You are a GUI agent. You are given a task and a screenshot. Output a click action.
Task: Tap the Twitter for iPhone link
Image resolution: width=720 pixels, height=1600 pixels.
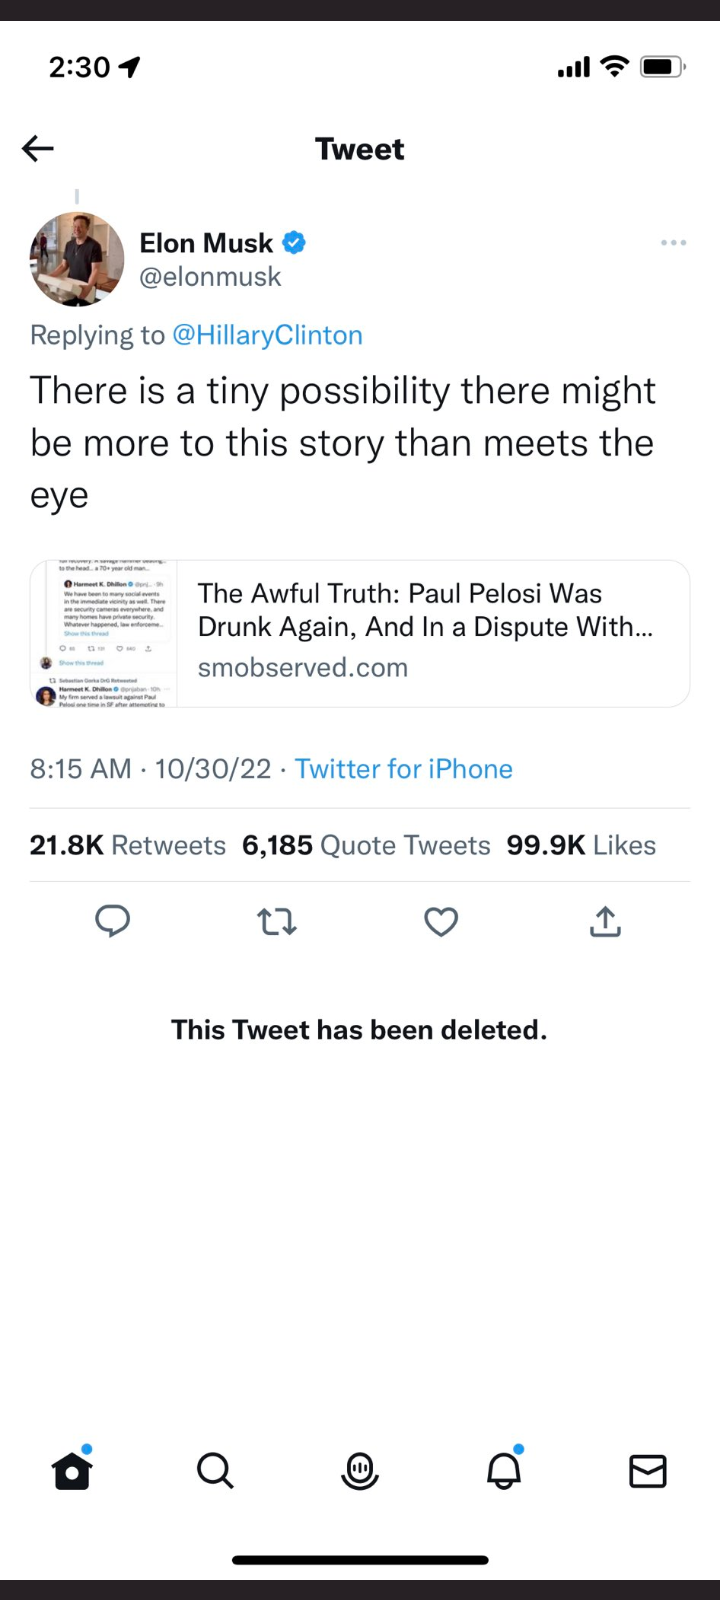click(x=403, y=769)
